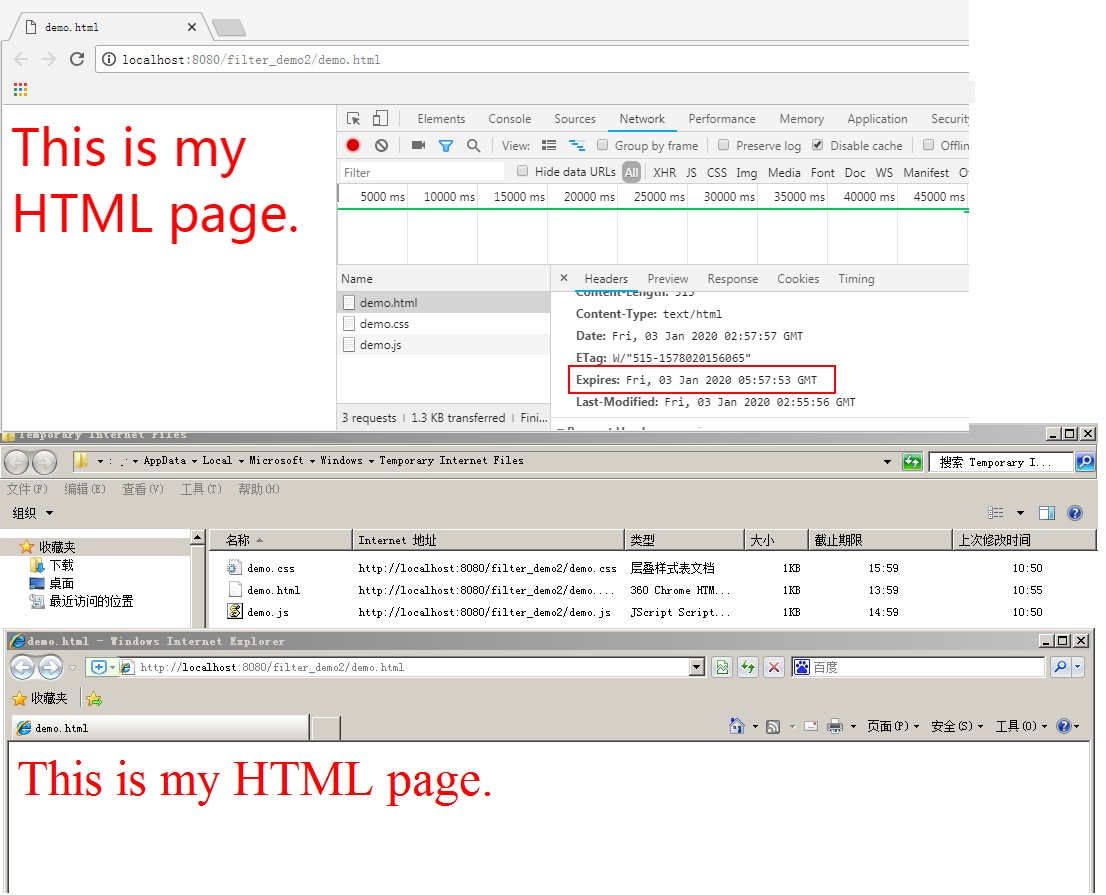Search Temporary Internet Files with magnifier icon
The height and width of the screenshot is (895, 1106).
point(1085,462)
